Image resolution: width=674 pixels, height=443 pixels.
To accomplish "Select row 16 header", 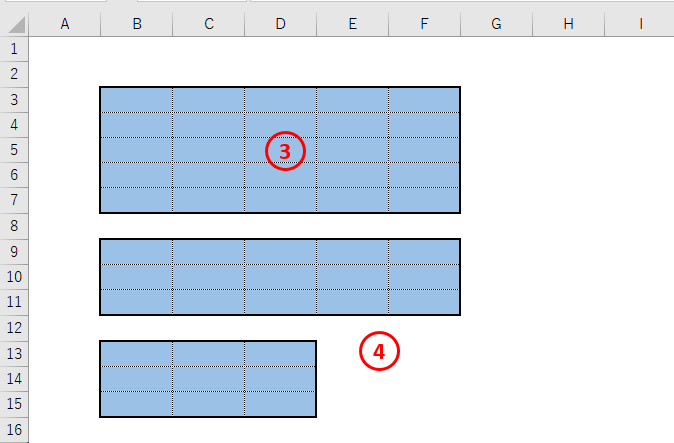I will 14,429.
